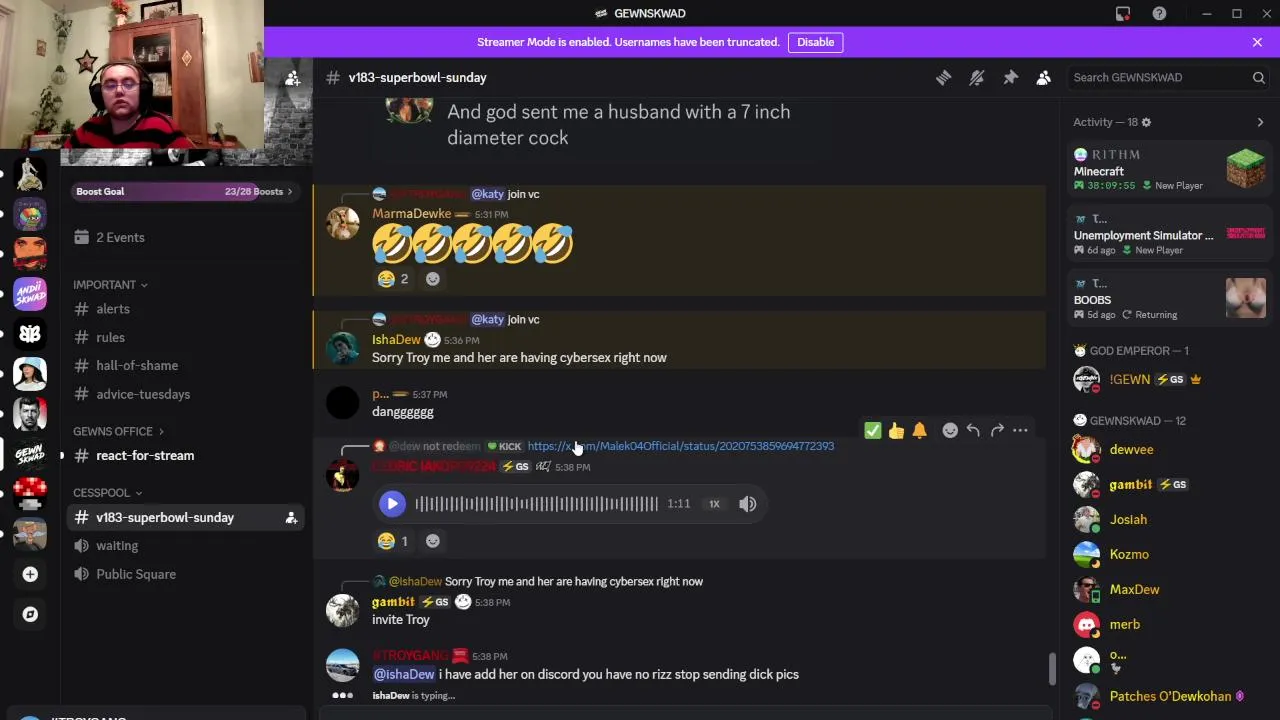This screenshot has height=720, width=1280.
Task: Change voice message 1x playback speed
Action: point(714,504)
